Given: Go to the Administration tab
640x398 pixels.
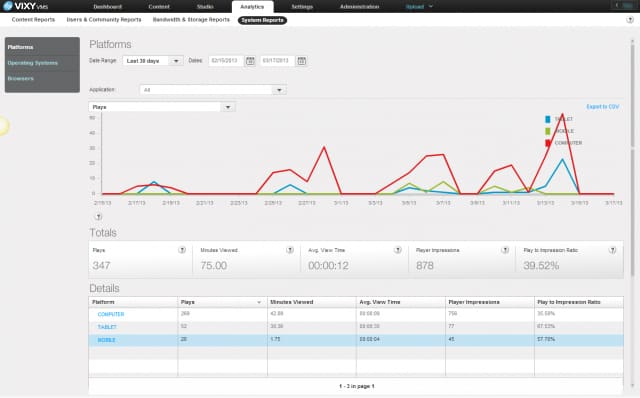Looking at the screenshot, I should (x=360, y=7).
